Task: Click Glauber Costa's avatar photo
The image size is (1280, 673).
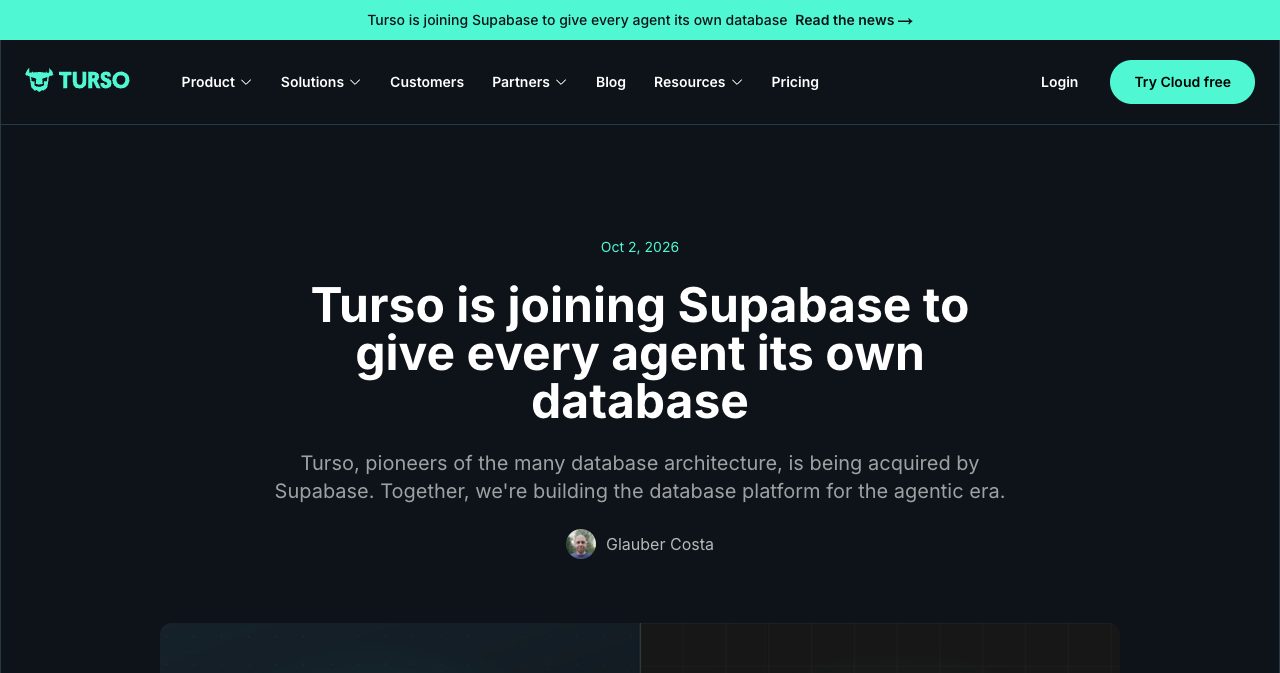Action: click(x=581, y=544)
